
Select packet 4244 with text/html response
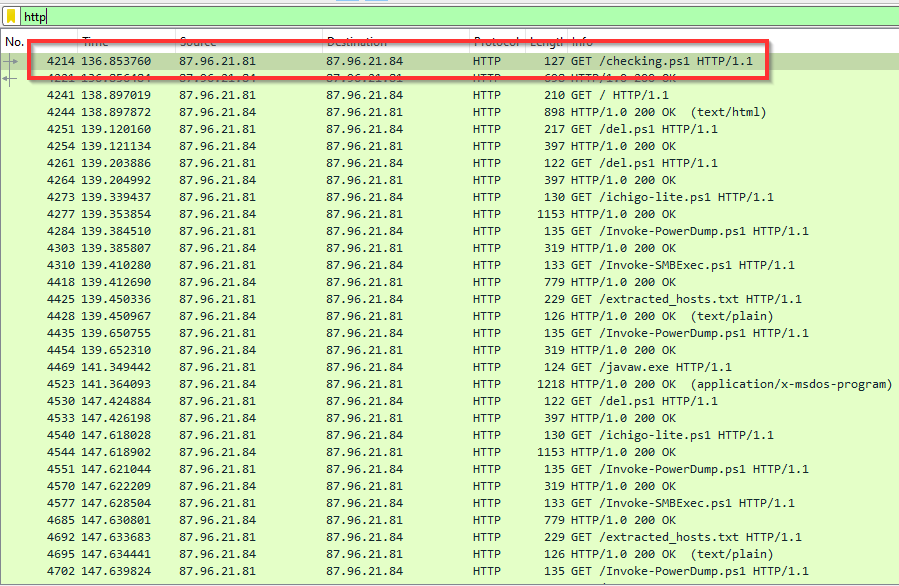(x=400, y=112)
